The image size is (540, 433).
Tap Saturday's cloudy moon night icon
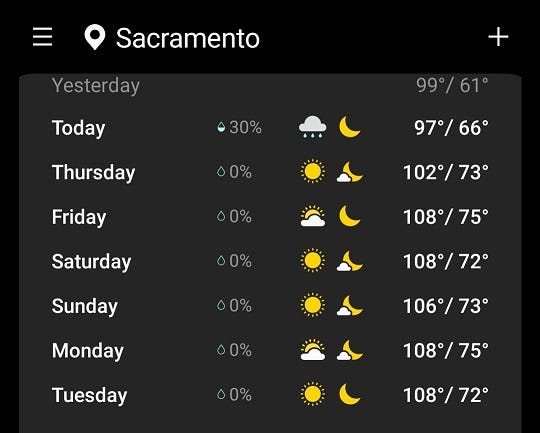pyautogui.click(x=349, y=261)
